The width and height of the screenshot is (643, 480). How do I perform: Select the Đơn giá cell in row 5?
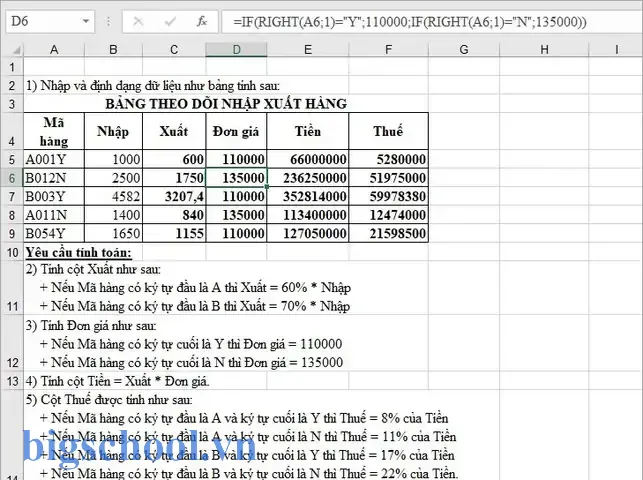pos(236,159)
